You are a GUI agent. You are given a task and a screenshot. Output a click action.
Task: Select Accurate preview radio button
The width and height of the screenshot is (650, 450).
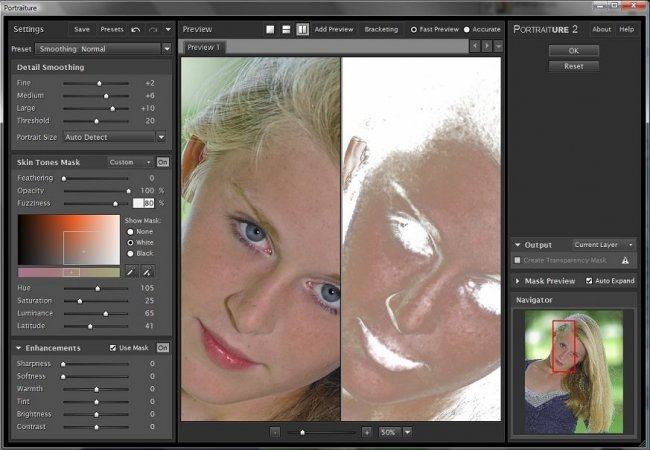[x=467, y=29]
